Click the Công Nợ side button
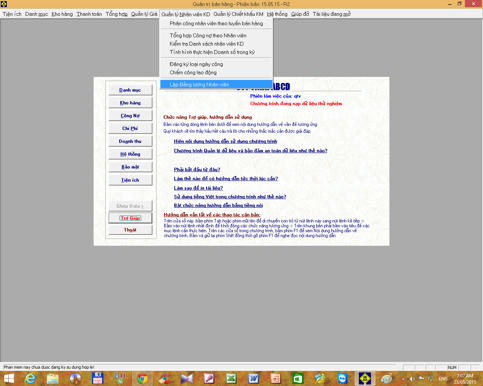Viewport: 483px width, 386px height. [130, 116]
